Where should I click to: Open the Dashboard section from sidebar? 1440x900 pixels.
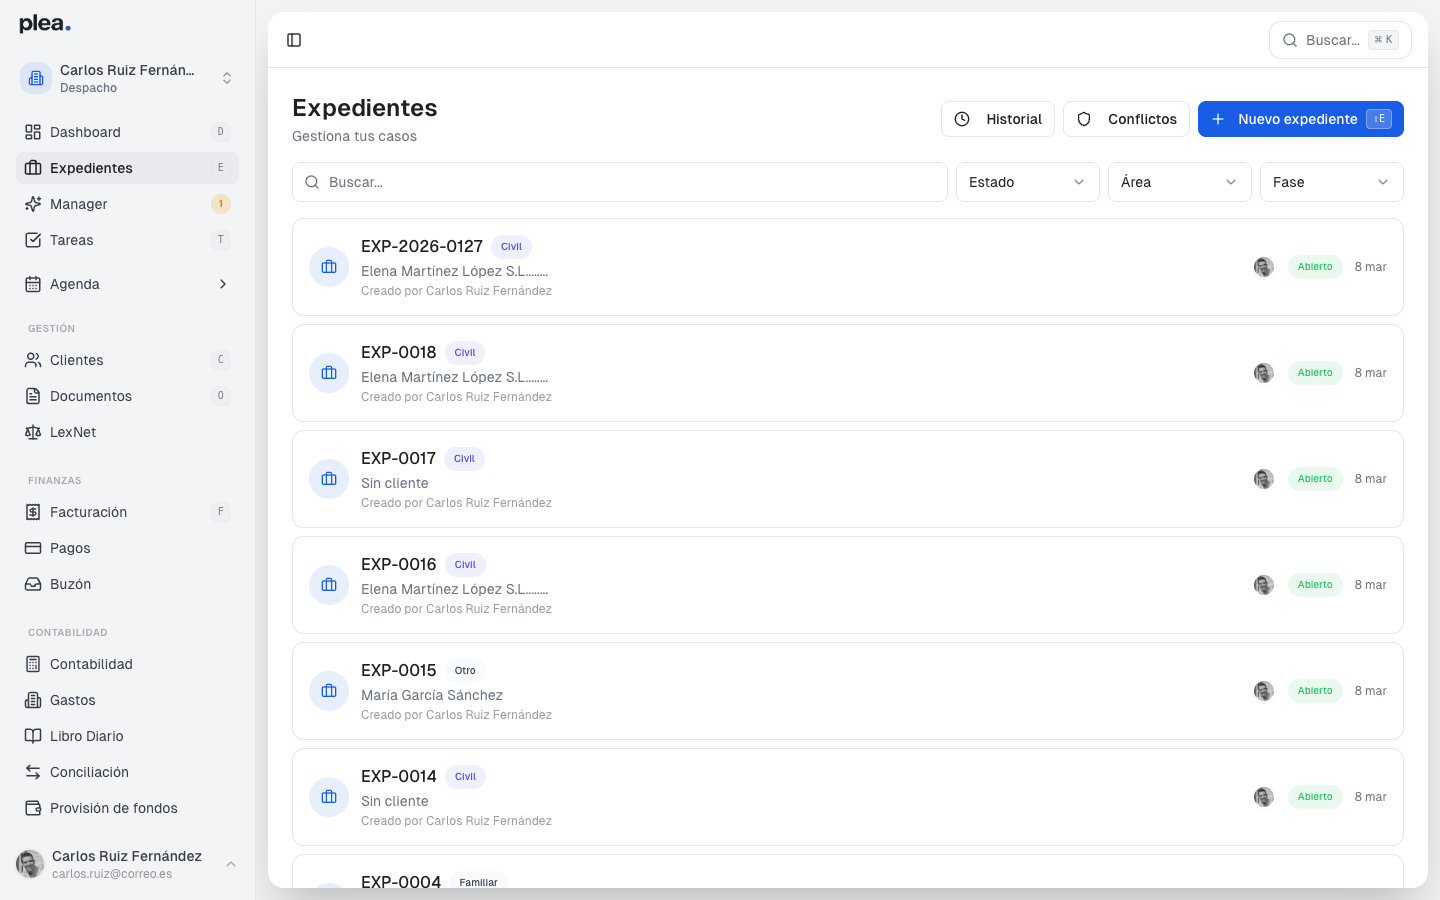click(x=85, y=131)
